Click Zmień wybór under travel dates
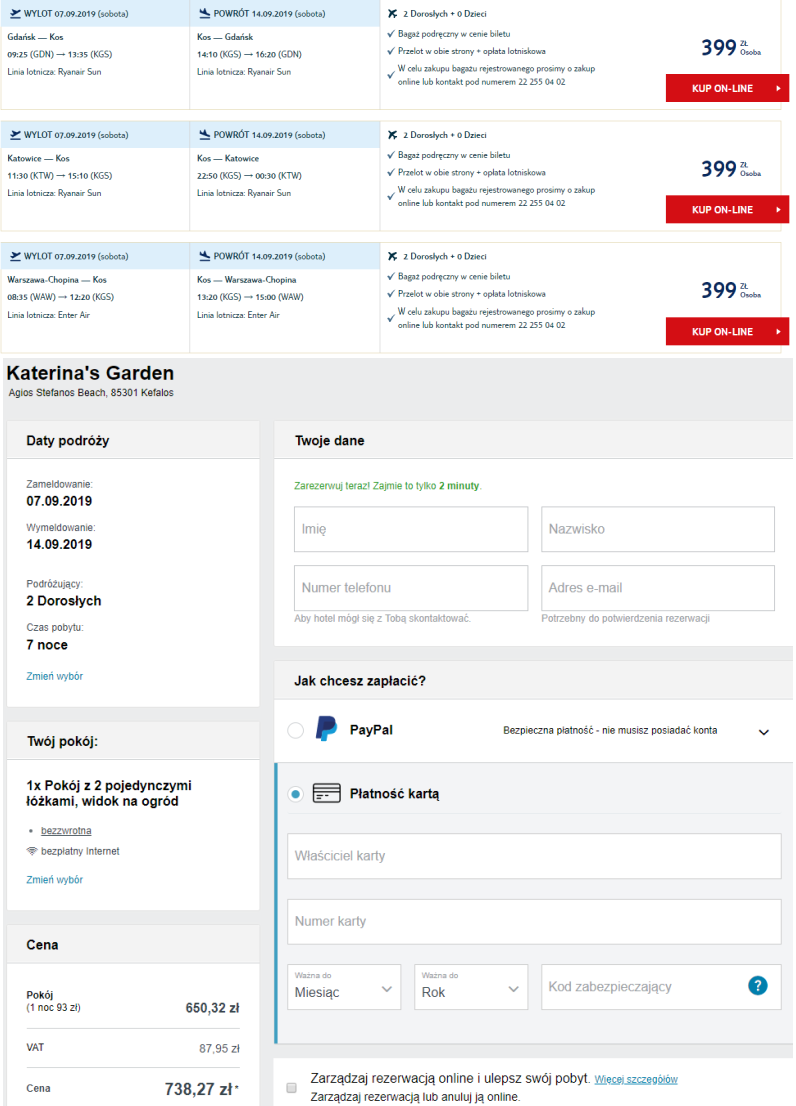The image size is (796, 1106). point(54,676)
